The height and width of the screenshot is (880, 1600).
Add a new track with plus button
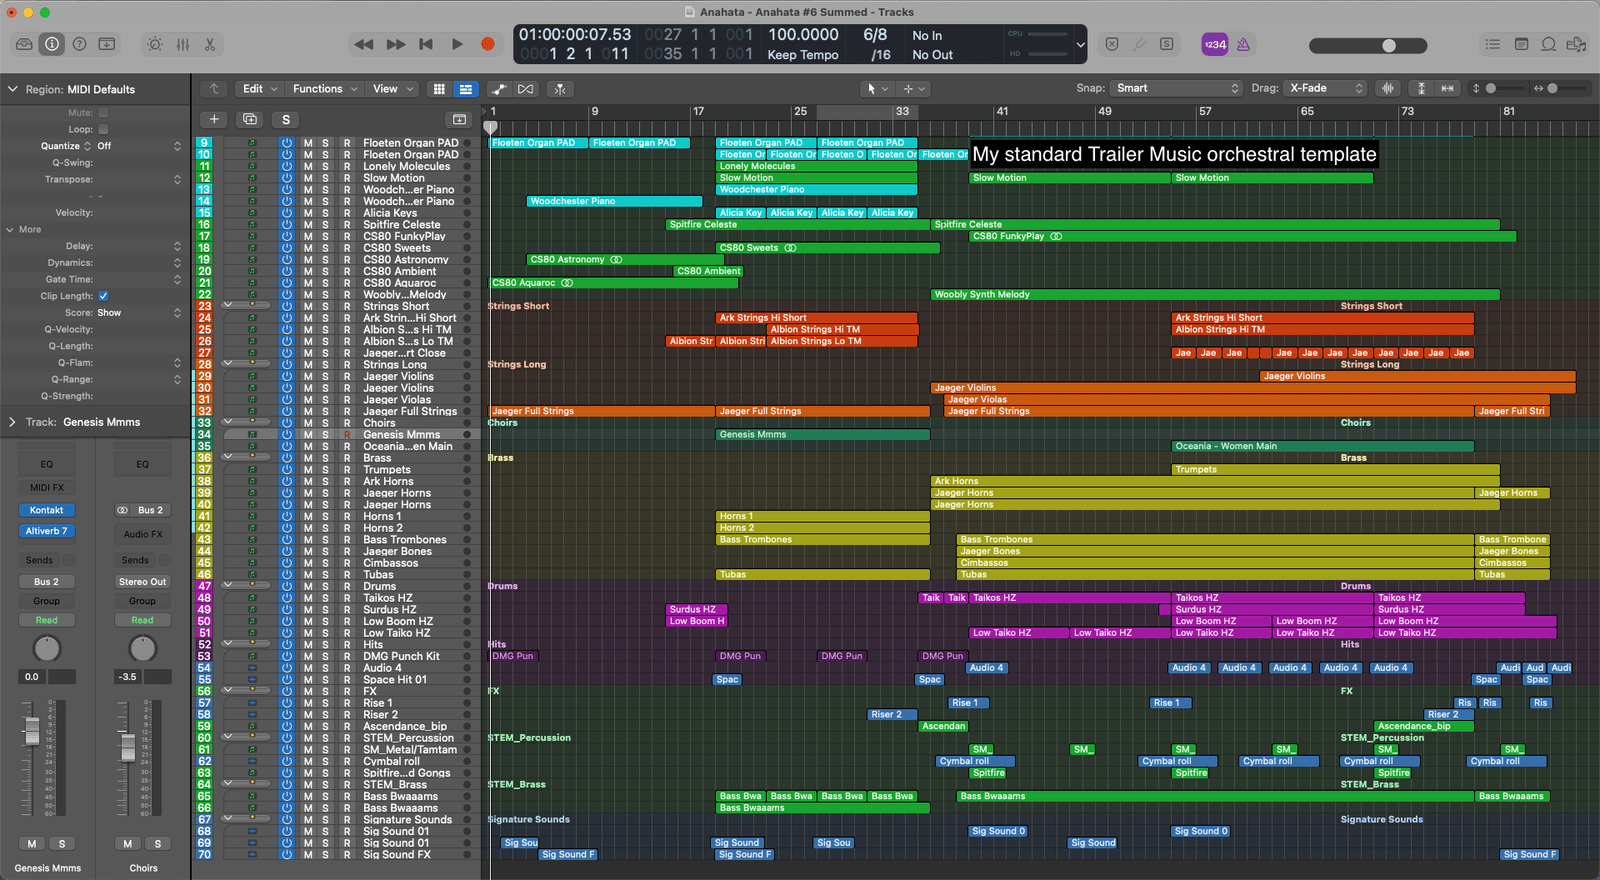[214, 119]
